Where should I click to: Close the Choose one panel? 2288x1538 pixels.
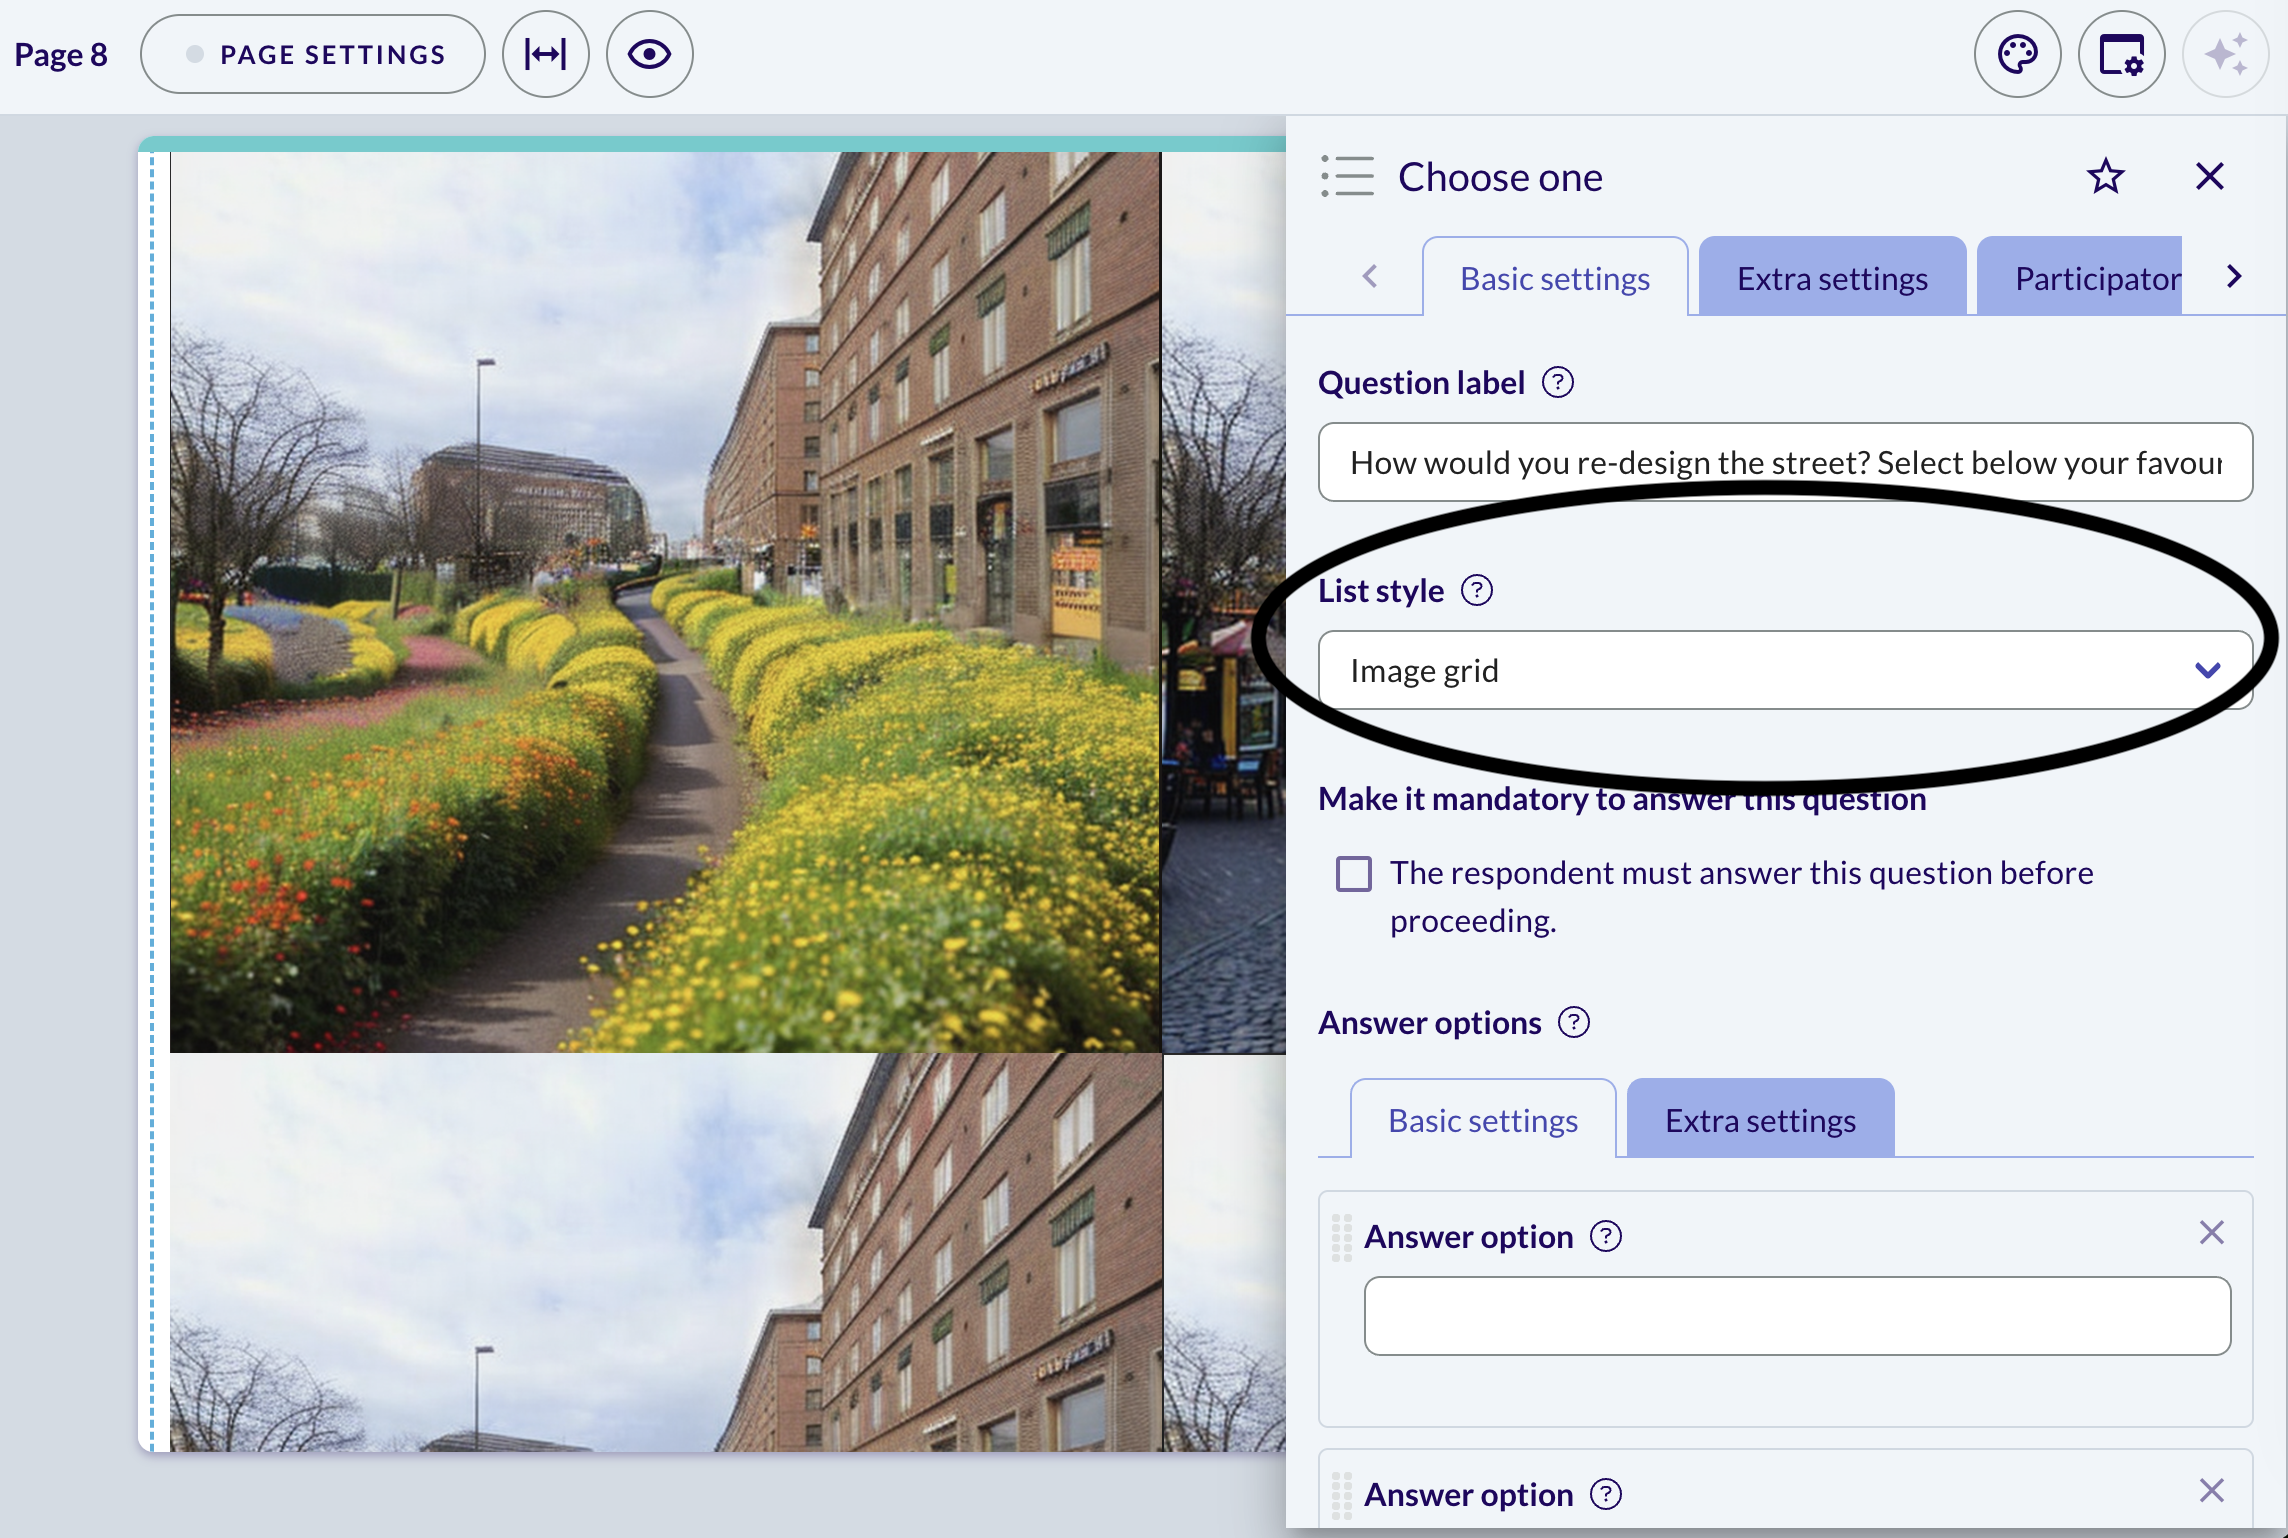tap(2210, 177)
